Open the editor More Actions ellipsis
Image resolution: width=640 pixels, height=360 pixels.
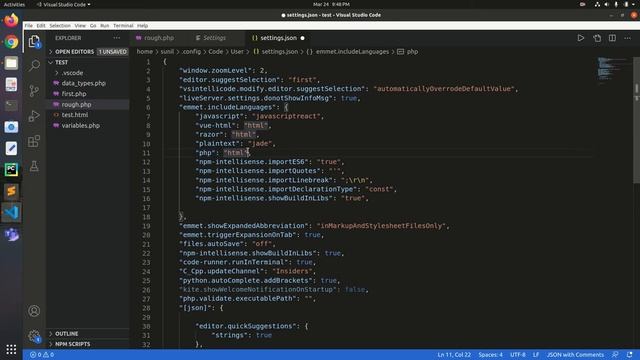[x=627, y=38]
